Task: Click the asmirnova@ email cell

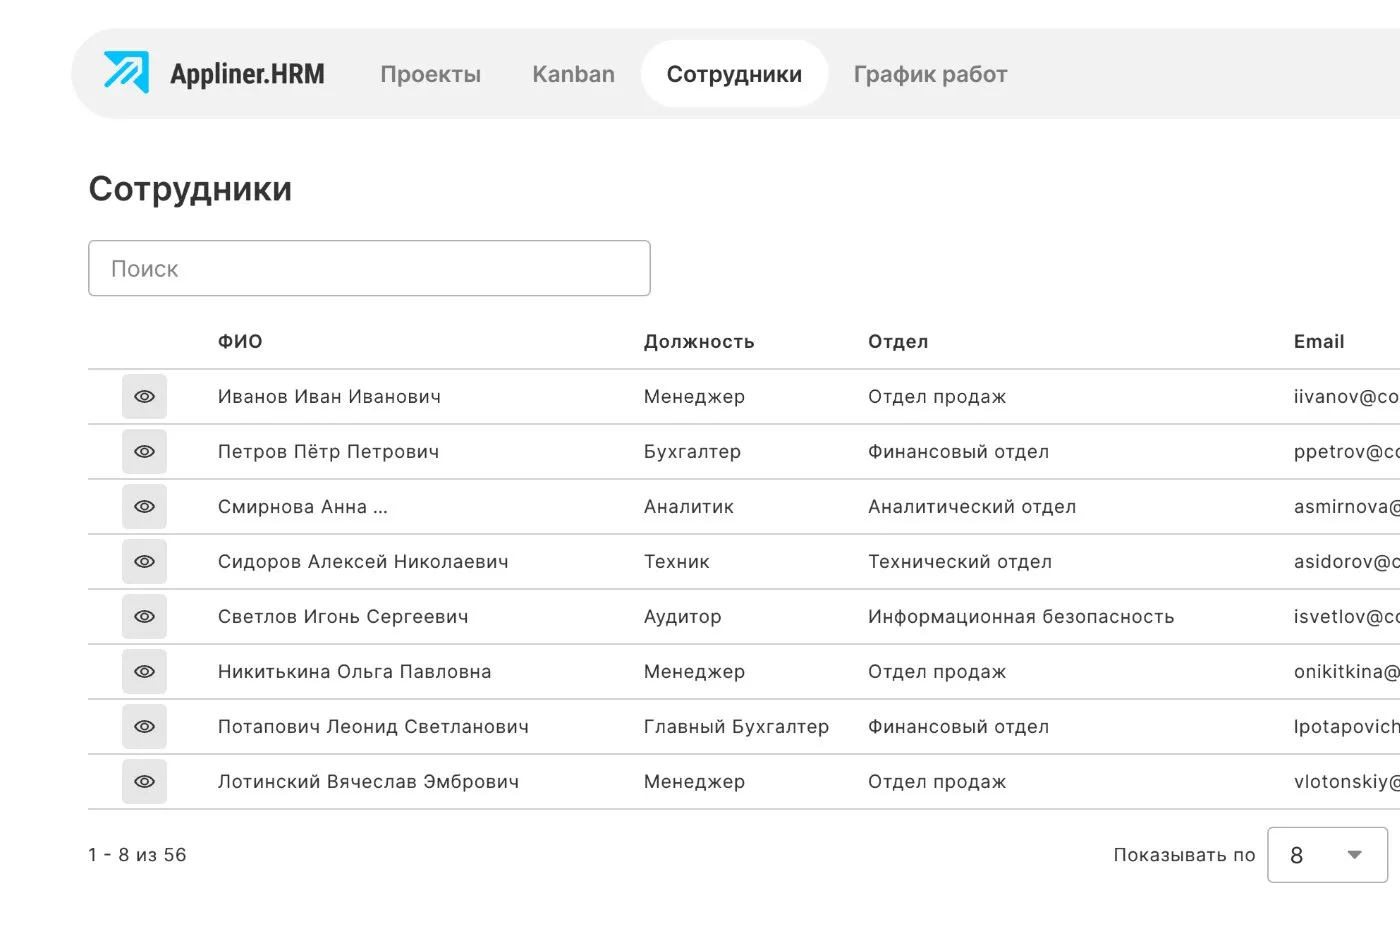Action: point(1346,507)
